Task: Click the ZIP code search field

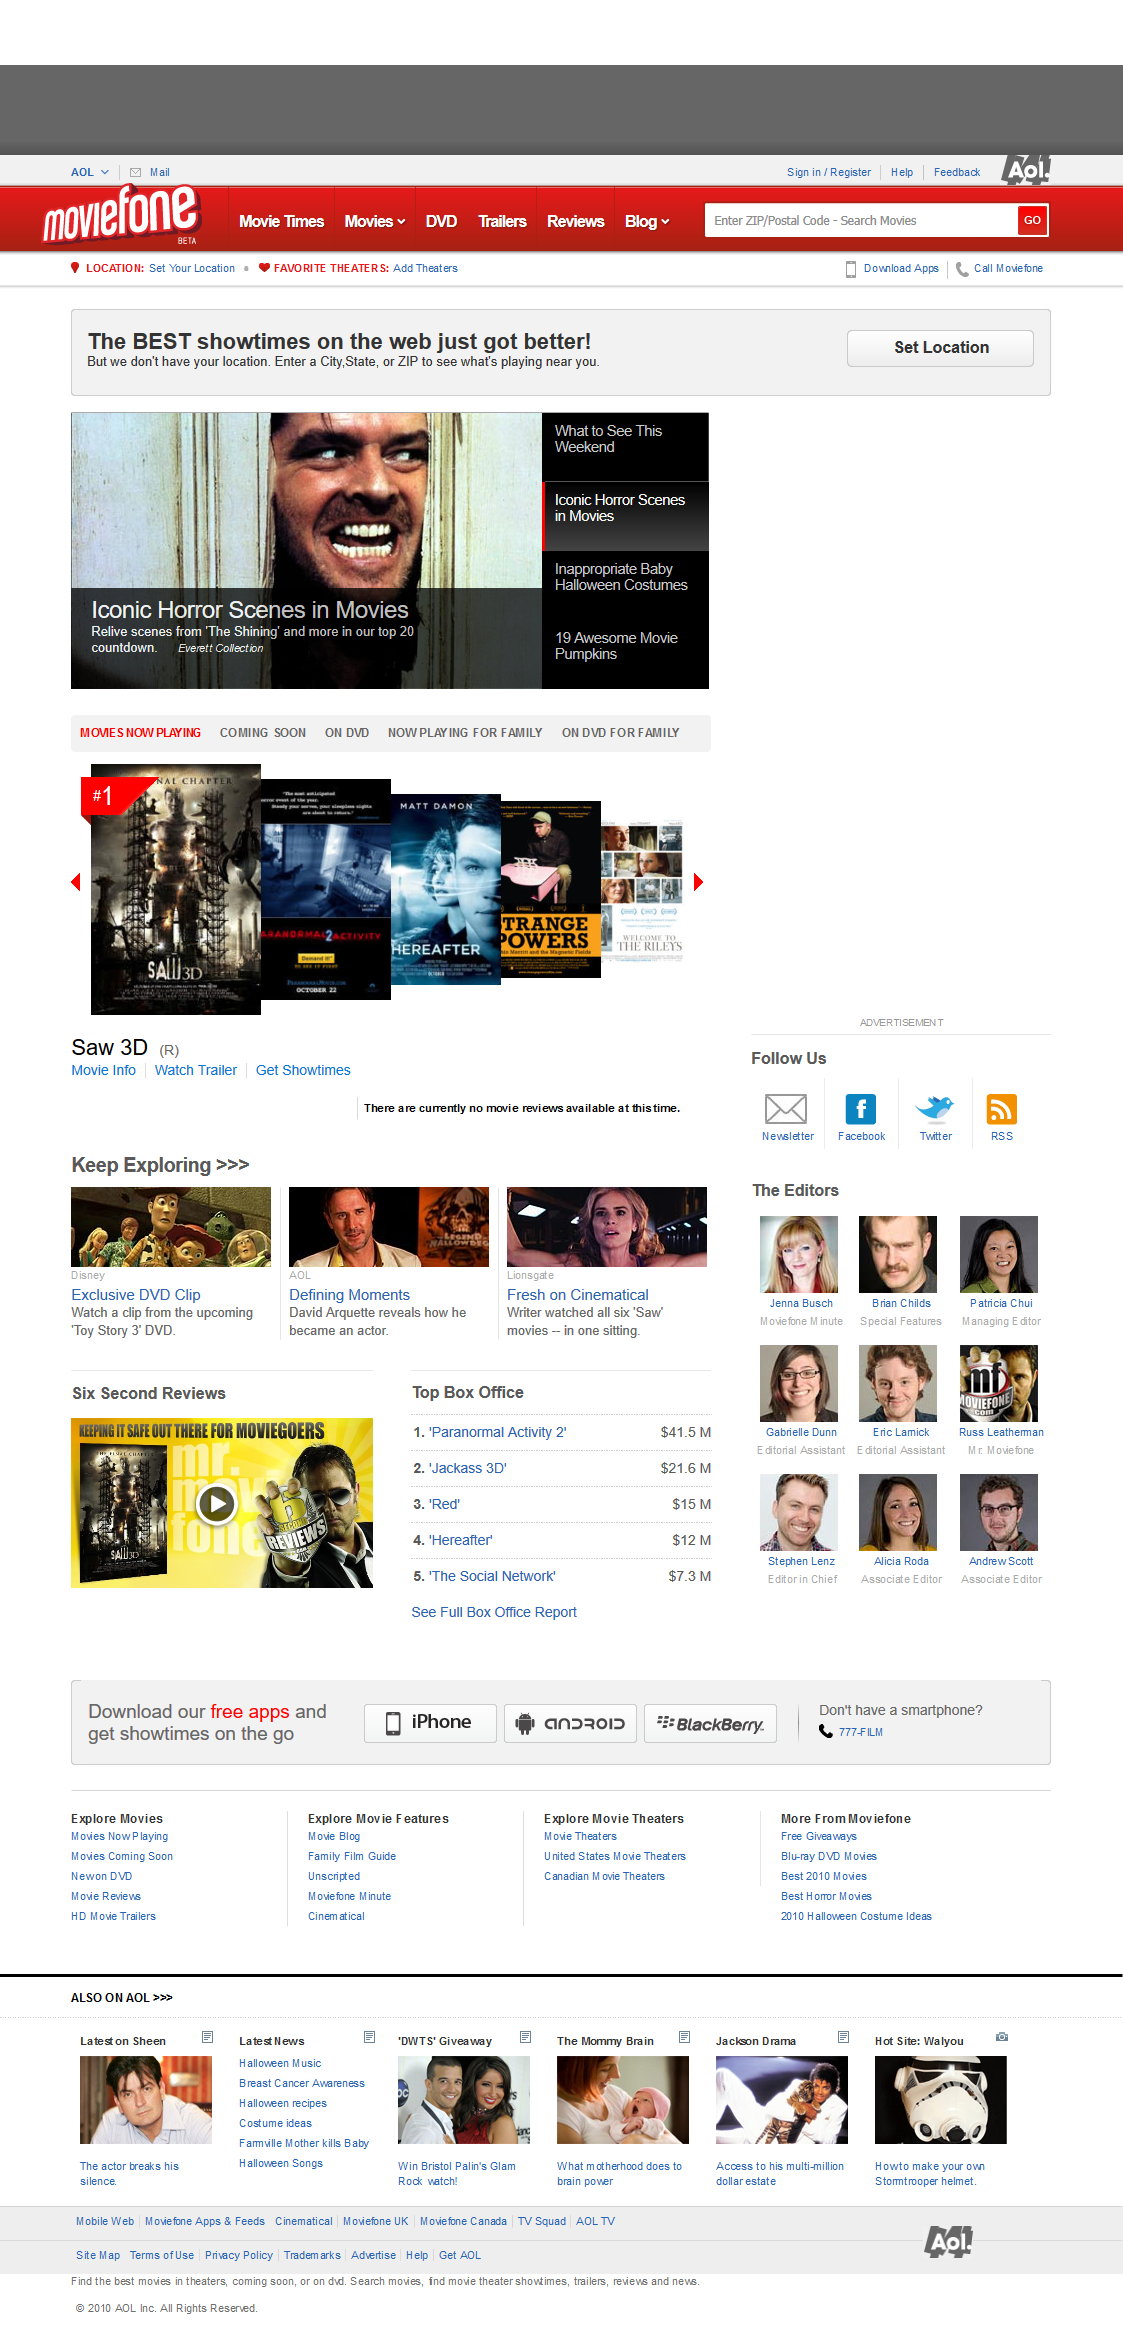Action: (860, 220)
